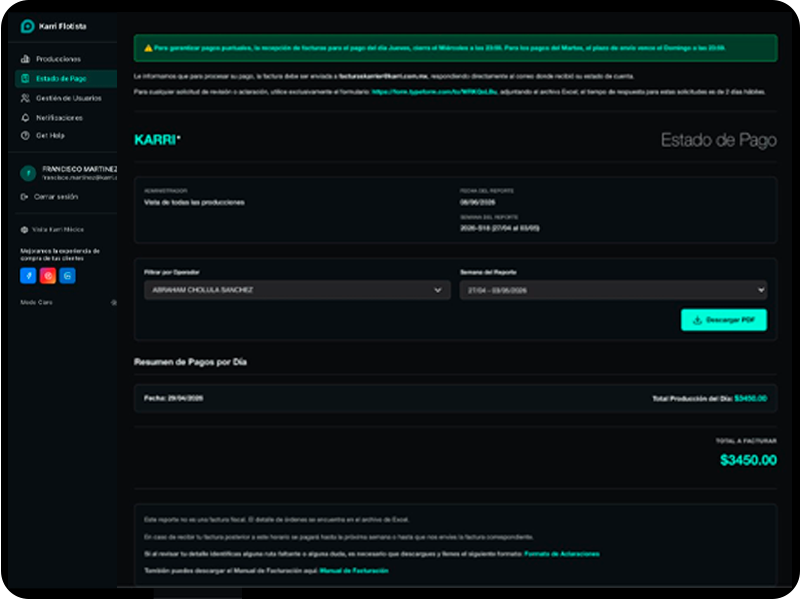The width and height of the screenshot is (800, 600).
Task: Click the Cerrar sesión logout icon
Action: click(x=24, y=197)
